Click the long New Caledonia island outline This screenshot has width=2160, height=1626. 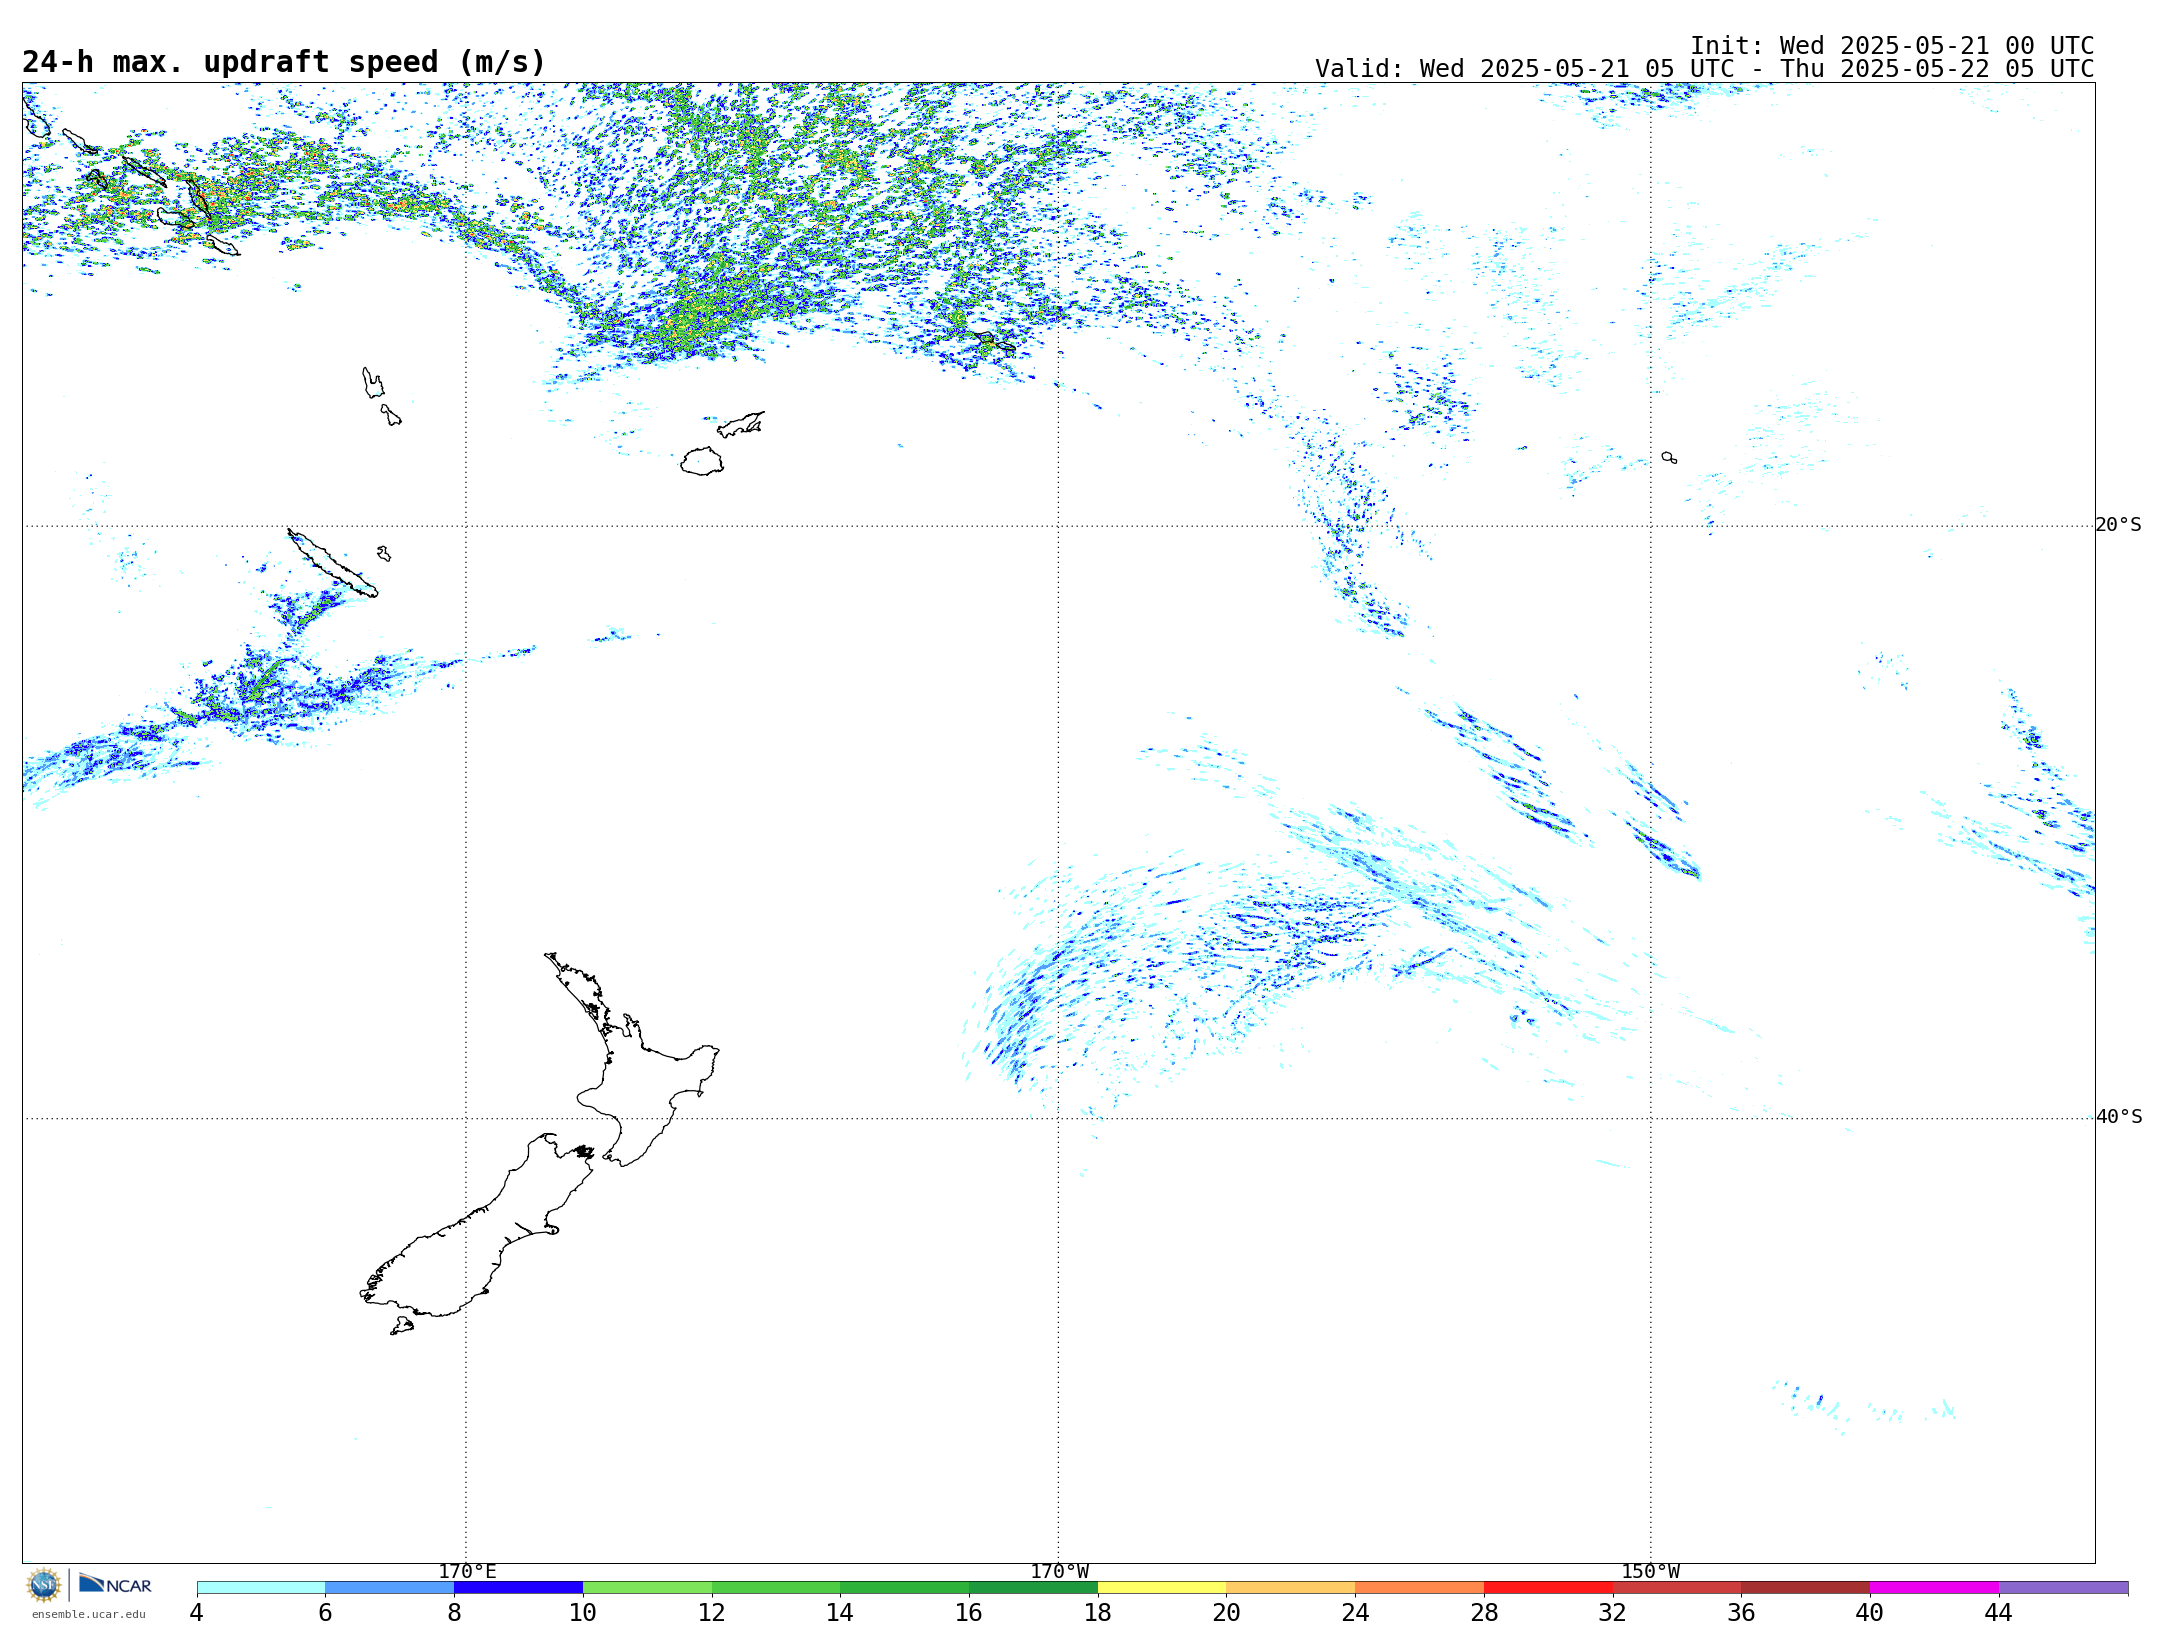333,564
